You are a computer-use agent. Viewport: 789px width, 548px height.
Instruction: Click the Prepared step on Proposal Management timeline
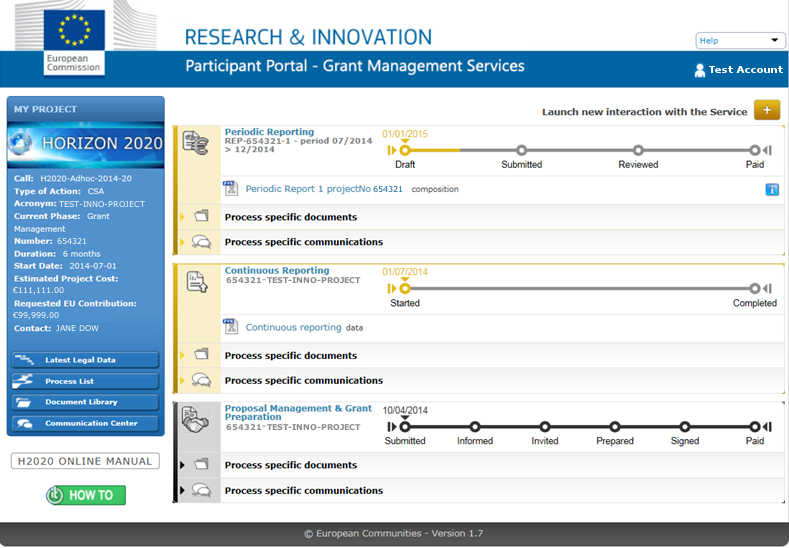tap(614, 427)
